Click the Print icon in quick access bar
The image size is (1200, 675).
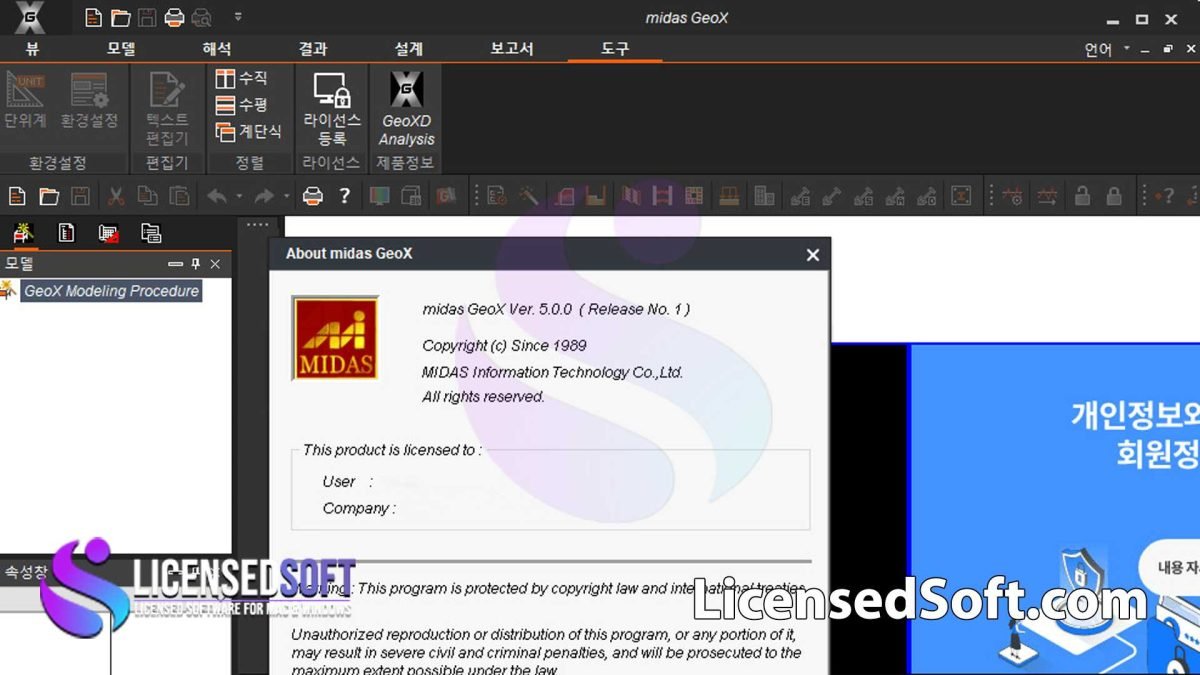(x=174, y=17)
